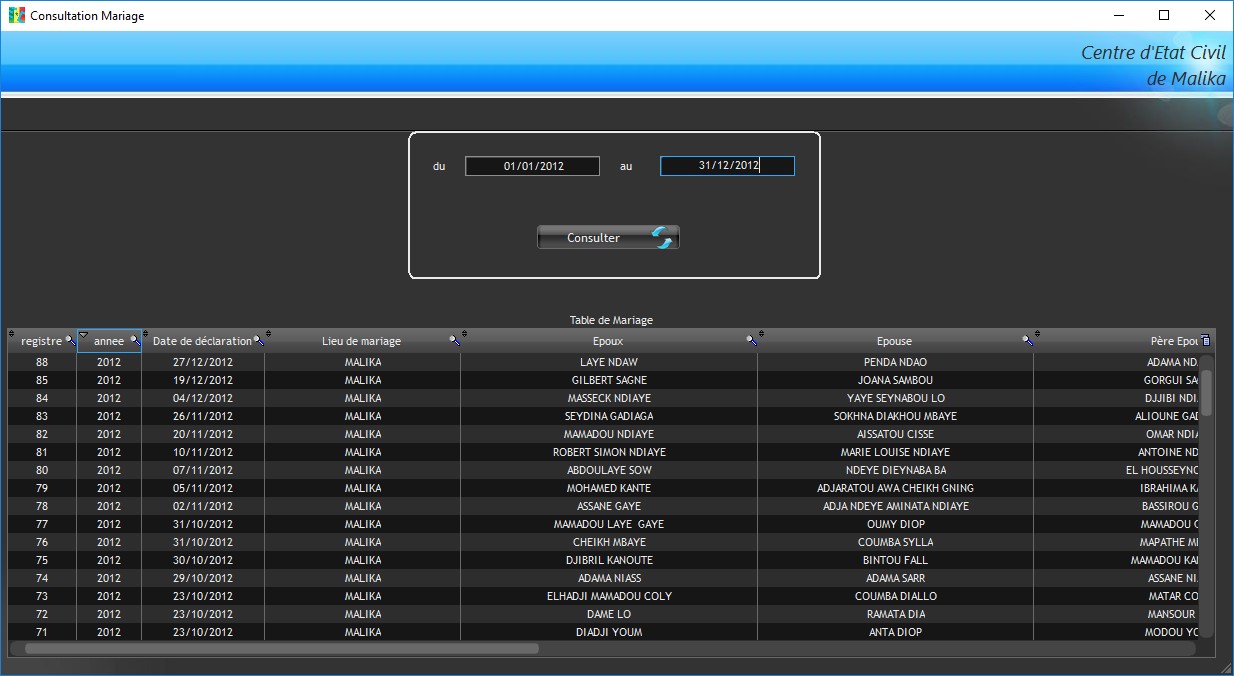Click sort arrows on Lieu de mariage column
This screenshot has width=1234, height=676.
coord(268,334)
